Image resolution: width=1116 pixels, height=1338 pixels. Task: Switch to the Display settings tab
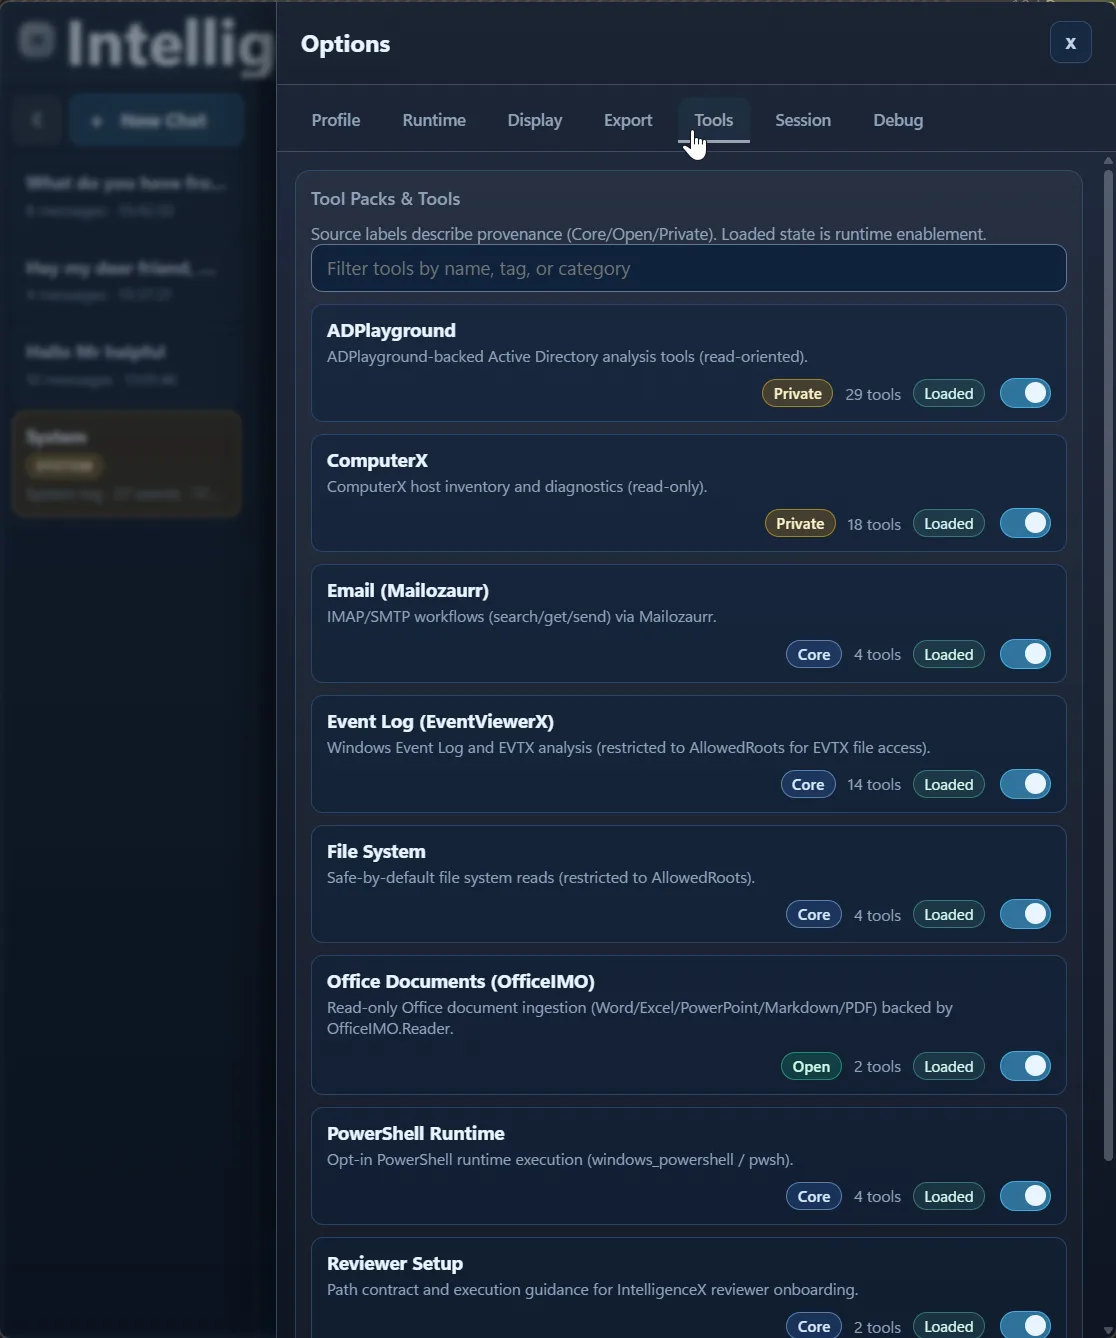(x=534, y=120)
